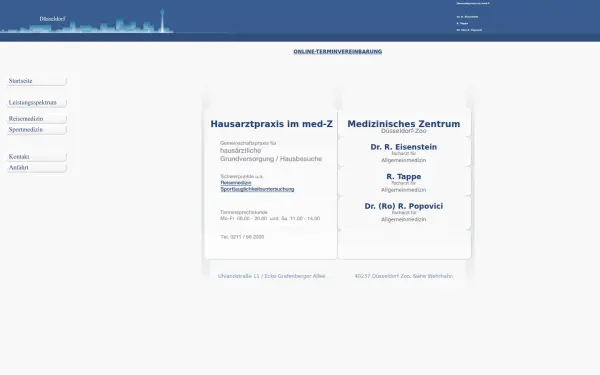Select Sportmedizin in the sidebar menu
This screenshot has height=375, width=600.
[x=37, y=130]
